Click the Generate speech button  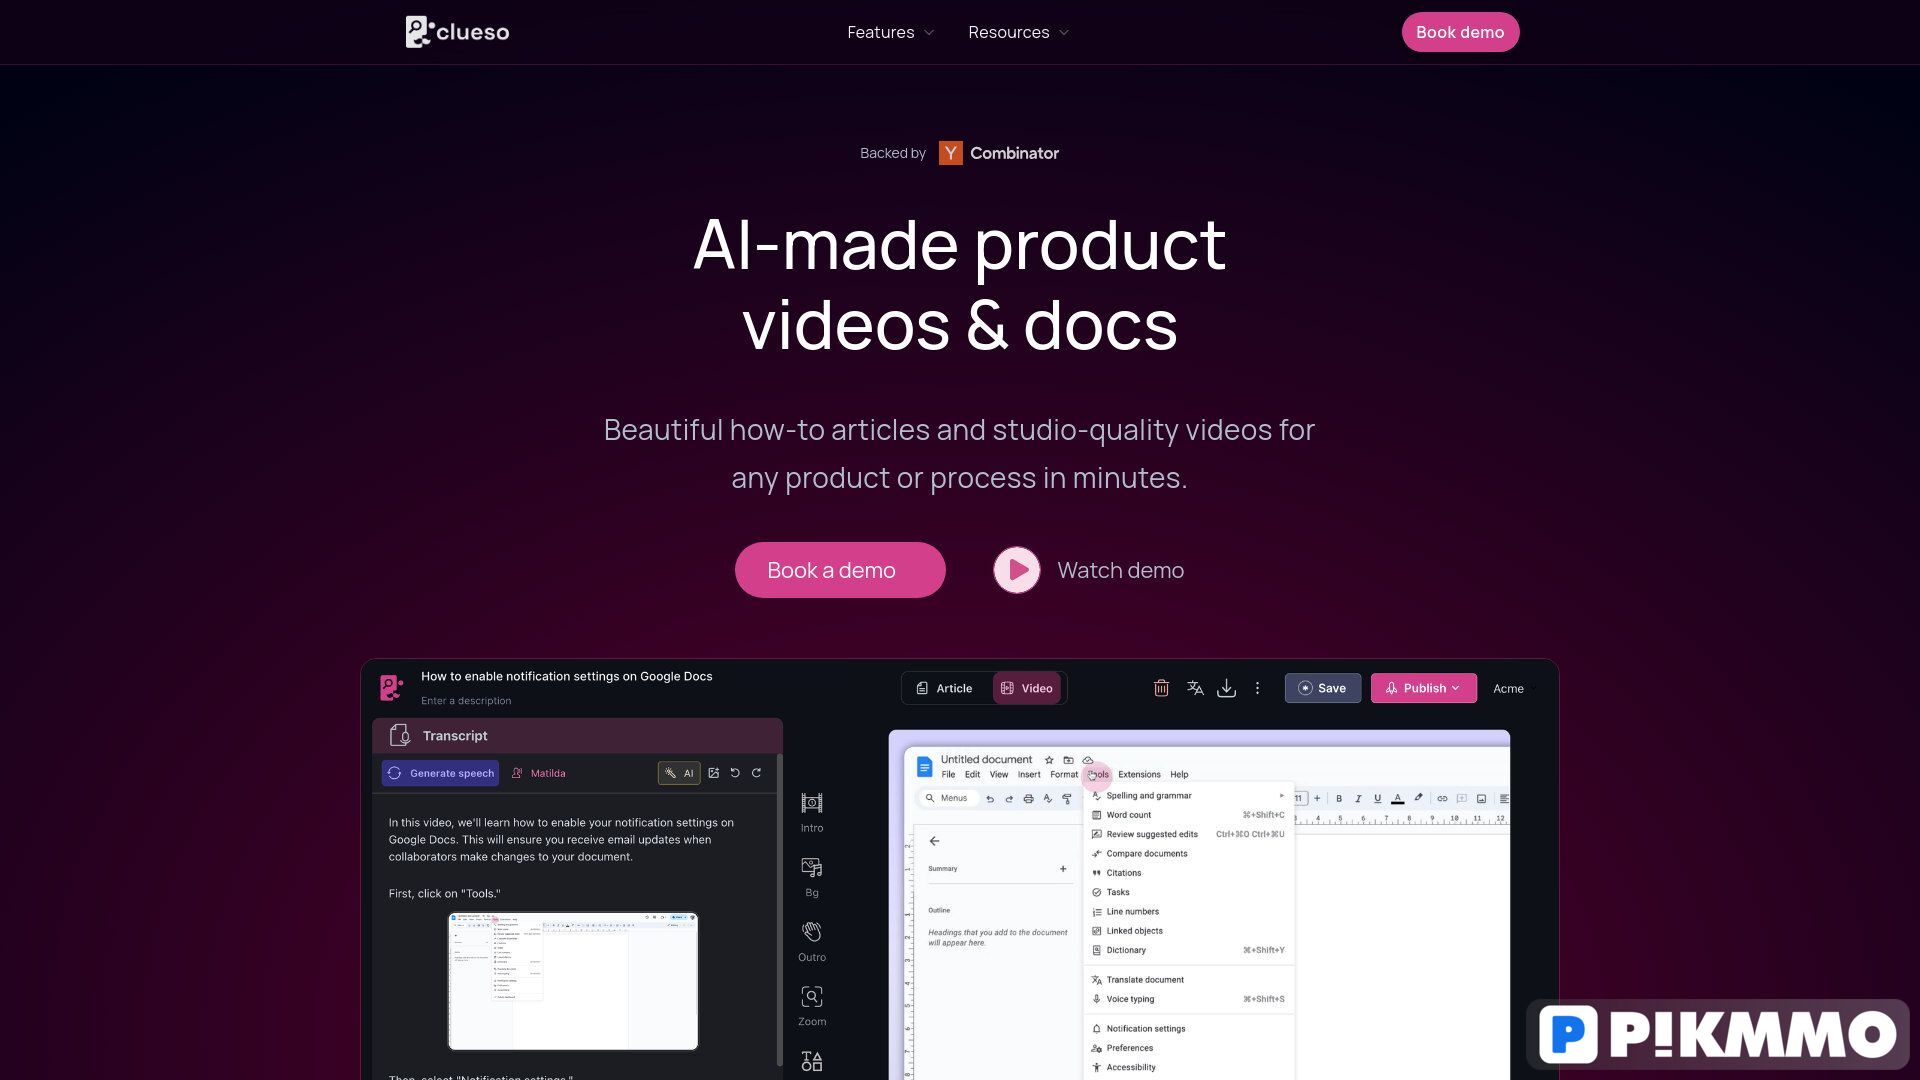[440, 773]
